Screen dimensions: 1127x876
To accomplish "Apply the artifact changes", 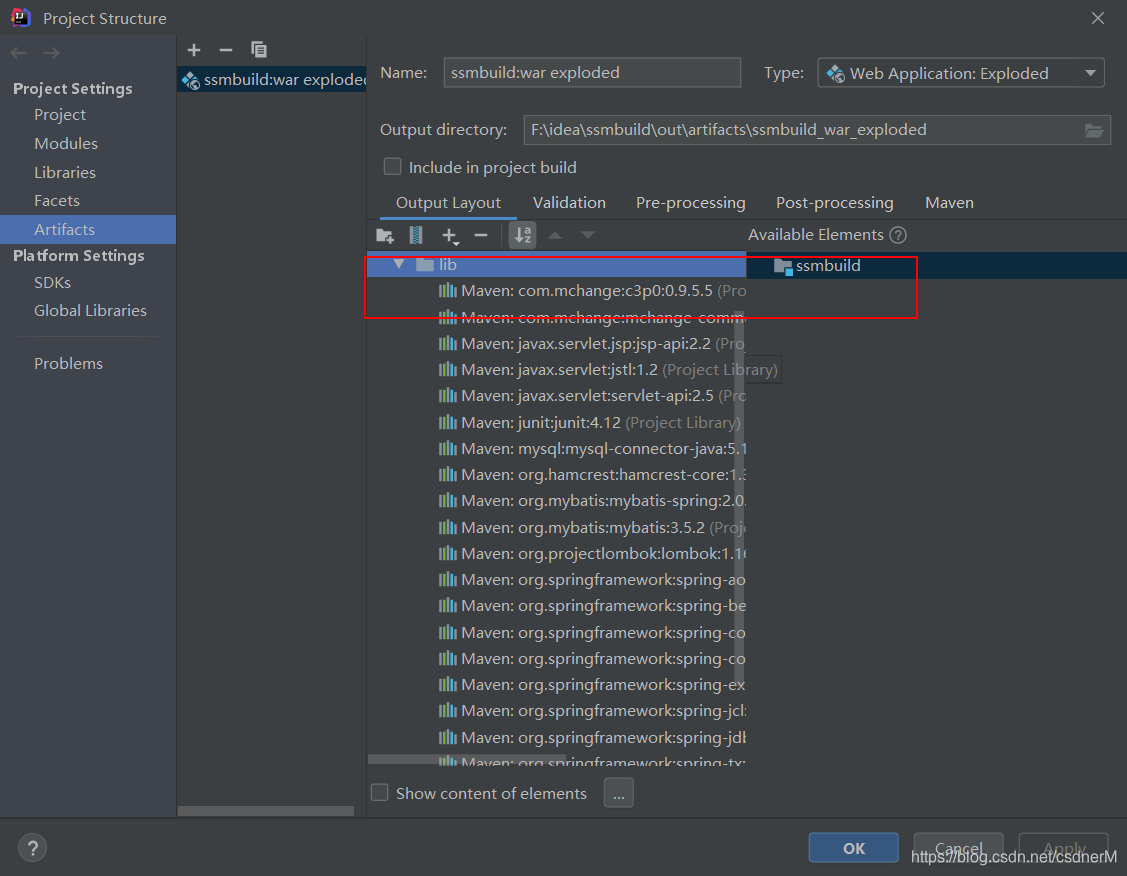I will 1063,847.
